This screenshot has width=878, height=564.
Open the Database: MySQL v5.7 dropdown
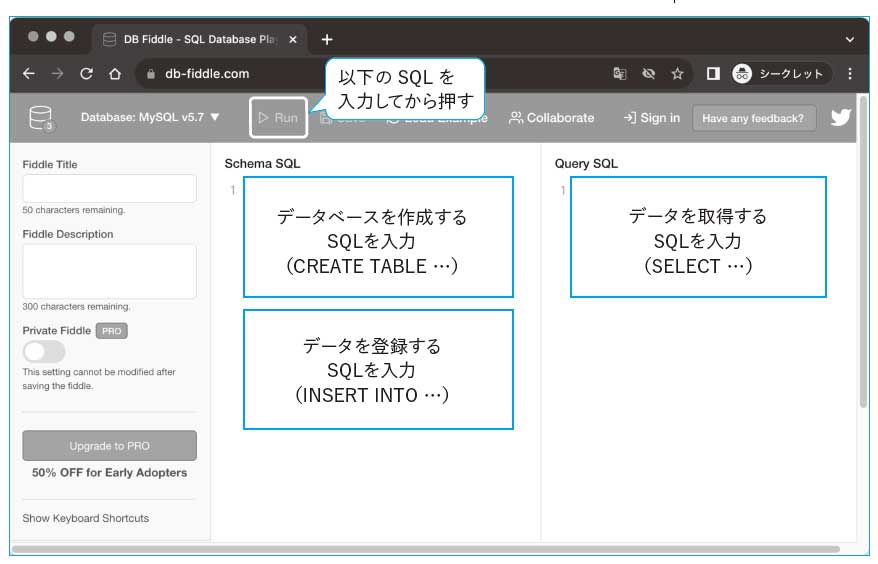click(x=150, y=117)
